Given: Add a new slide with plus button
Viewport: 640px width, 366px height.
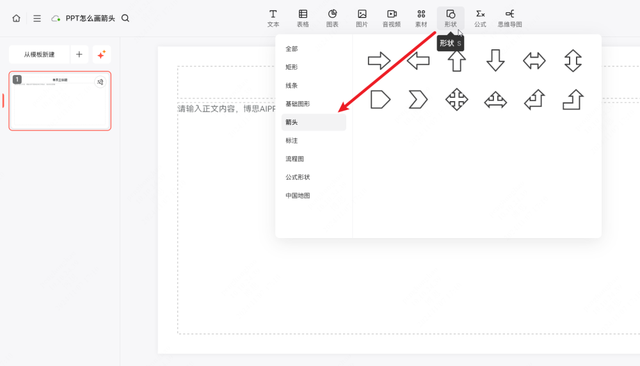Looking at the screenshot, I should pos(79,54).
